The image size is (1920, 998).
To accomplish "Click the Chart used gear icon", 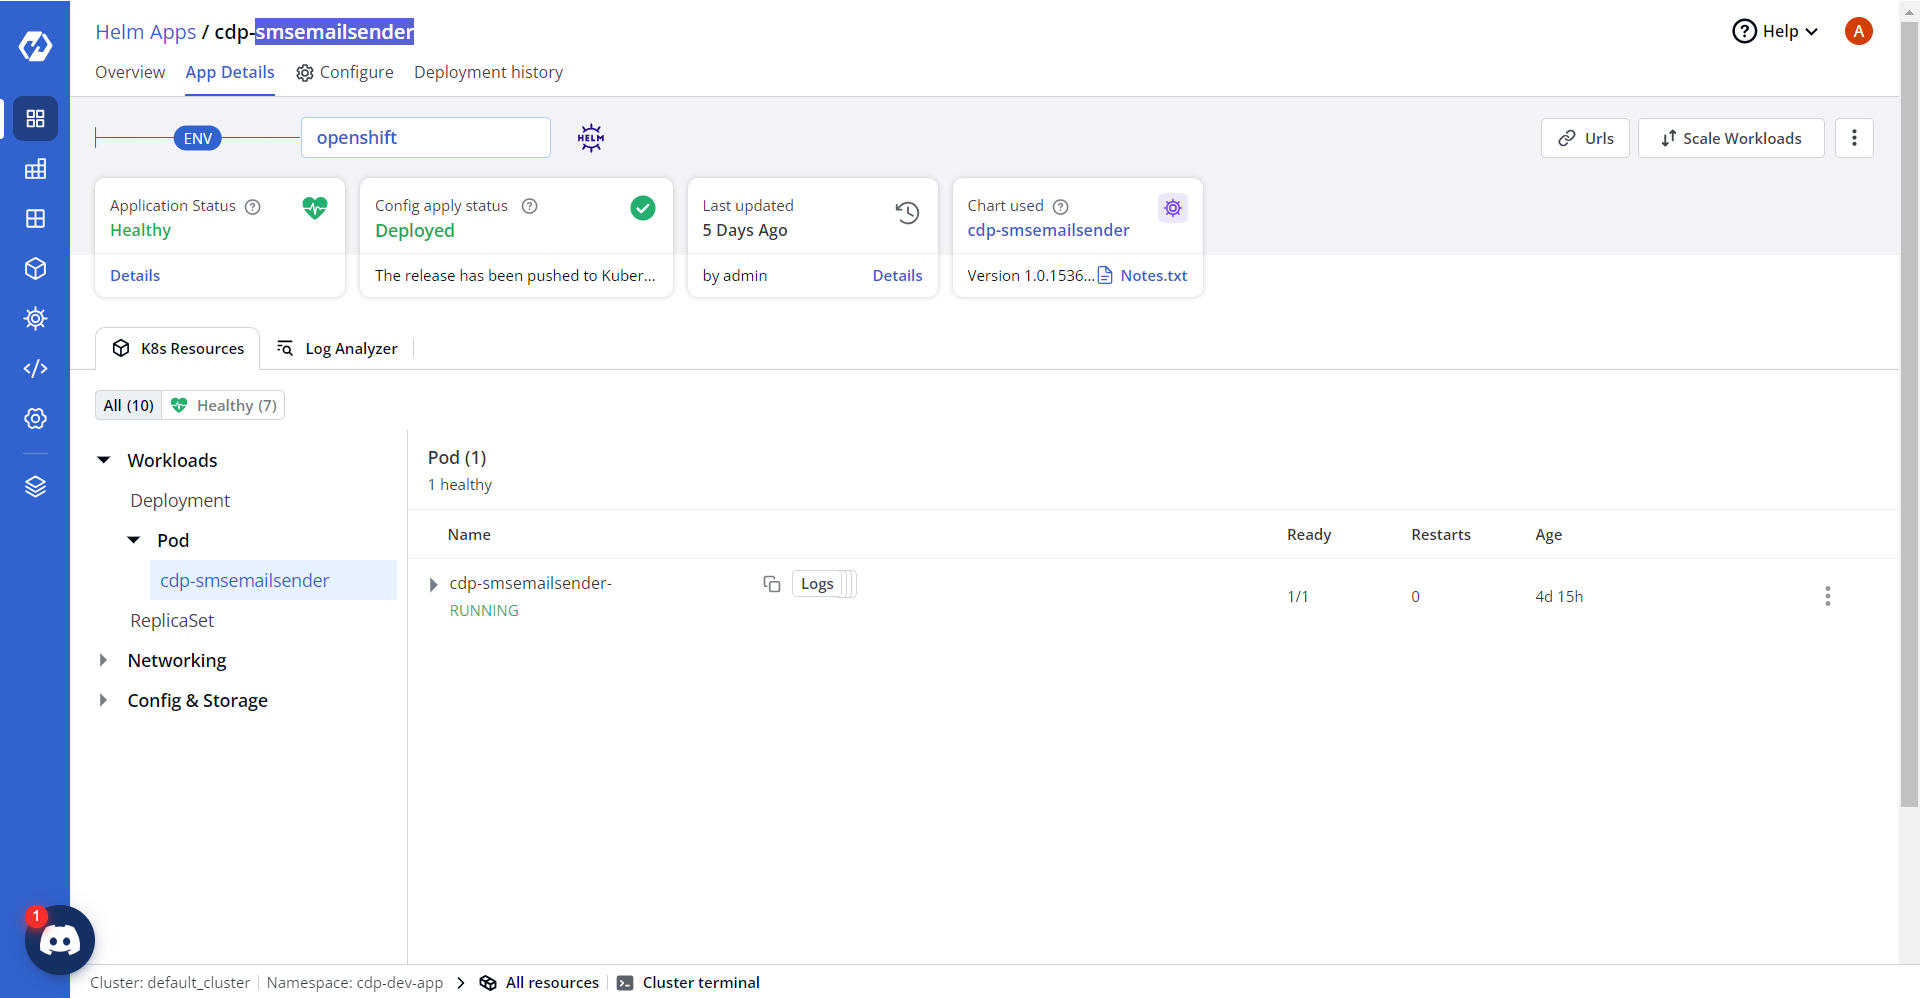I will [x=1172, y=208].
